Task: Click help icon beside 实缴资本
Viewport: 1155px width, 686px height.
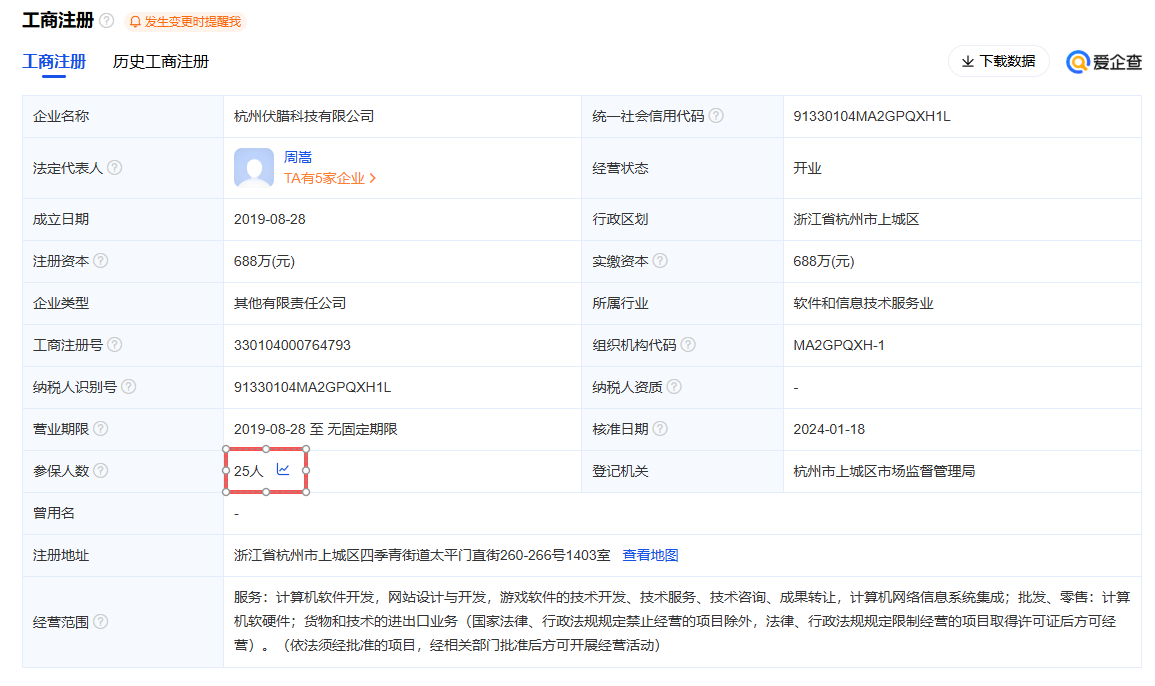Action: [660, 261]
